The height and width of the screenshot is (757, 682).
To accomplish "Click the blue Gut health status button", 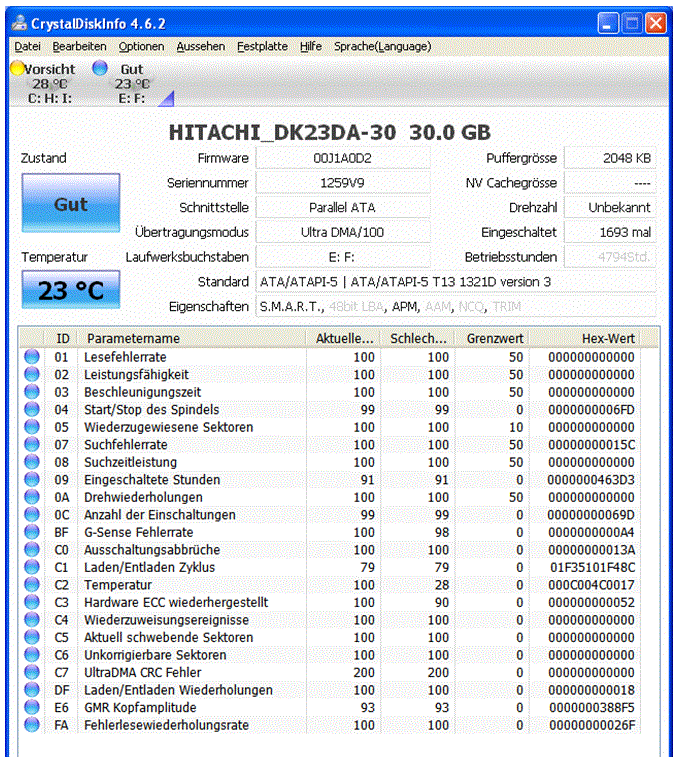I will [x=70, y=203].
